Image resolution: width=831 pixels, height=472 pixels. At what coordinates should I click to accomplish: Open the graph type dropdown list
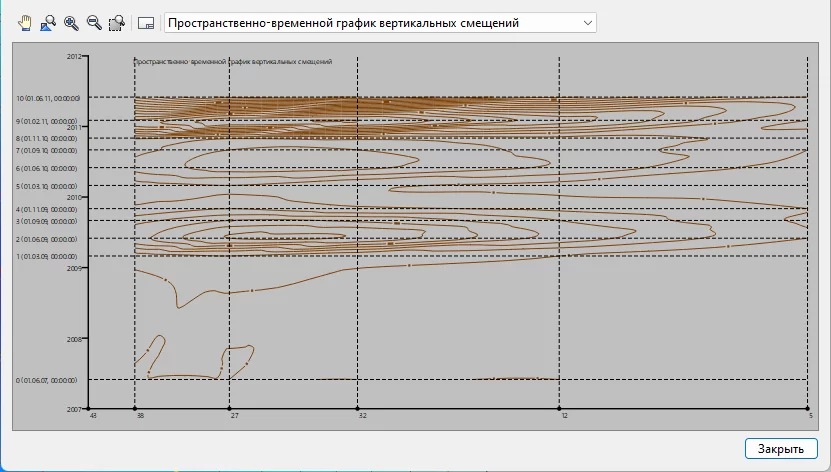380,23
